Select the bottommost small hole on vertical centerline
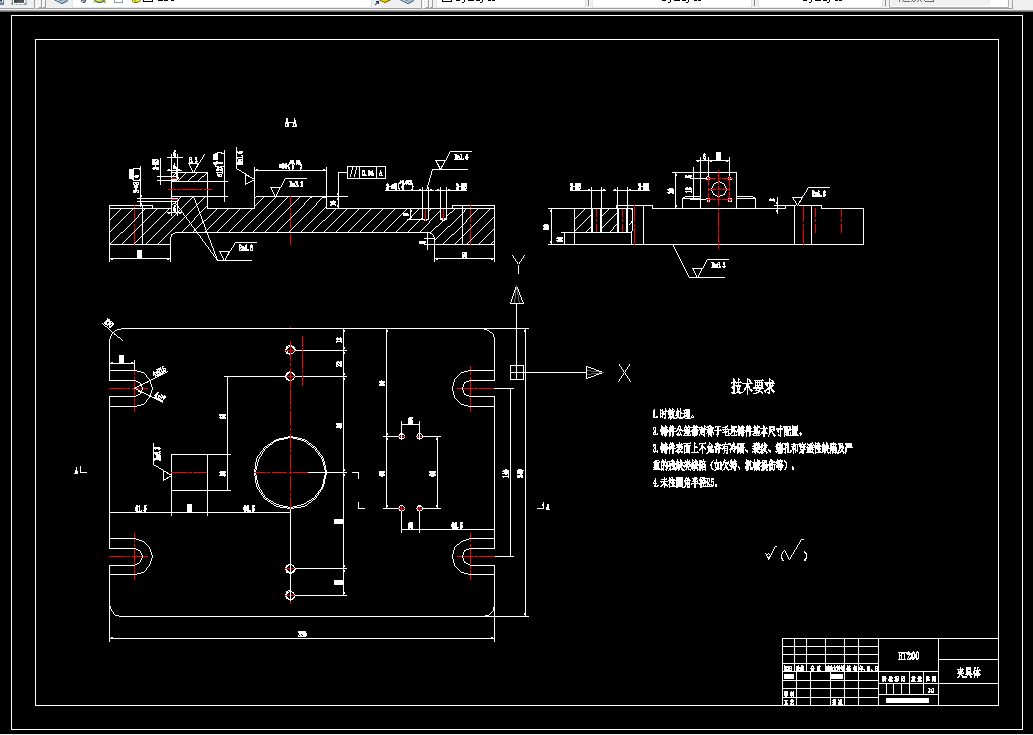1033x735 pixels. pos(291,595)
